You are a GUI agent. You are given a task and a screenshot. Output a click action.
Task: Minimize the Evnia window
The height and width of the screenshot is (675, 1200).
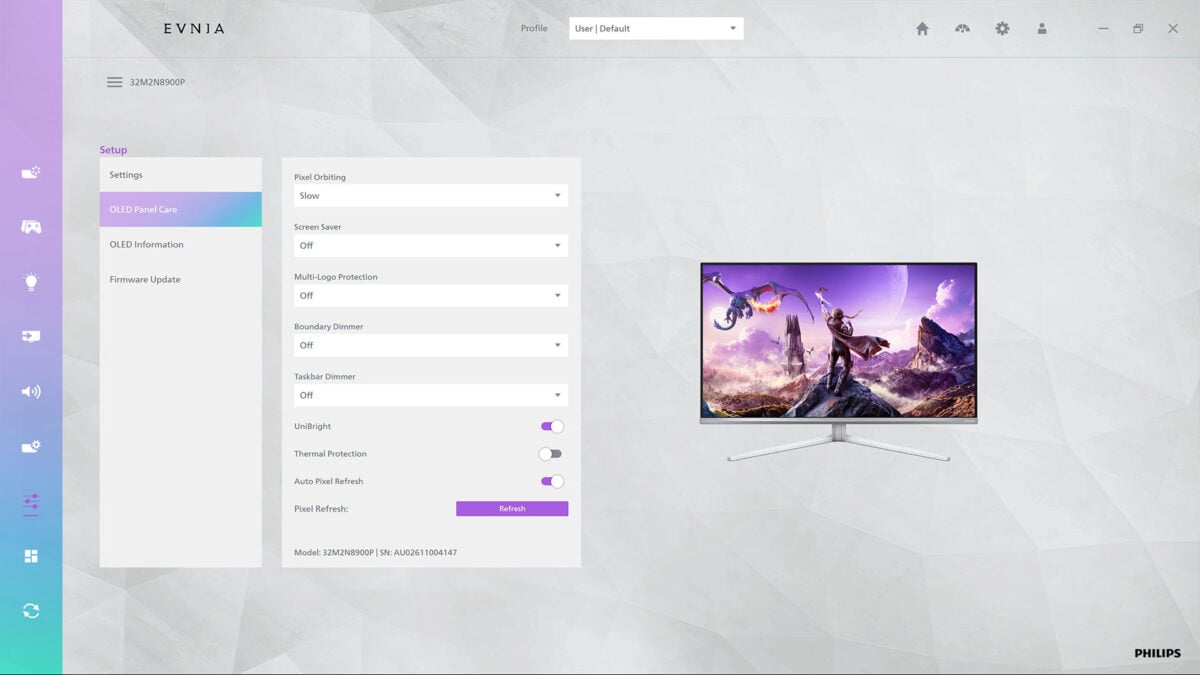click(x=1103, y=29)
